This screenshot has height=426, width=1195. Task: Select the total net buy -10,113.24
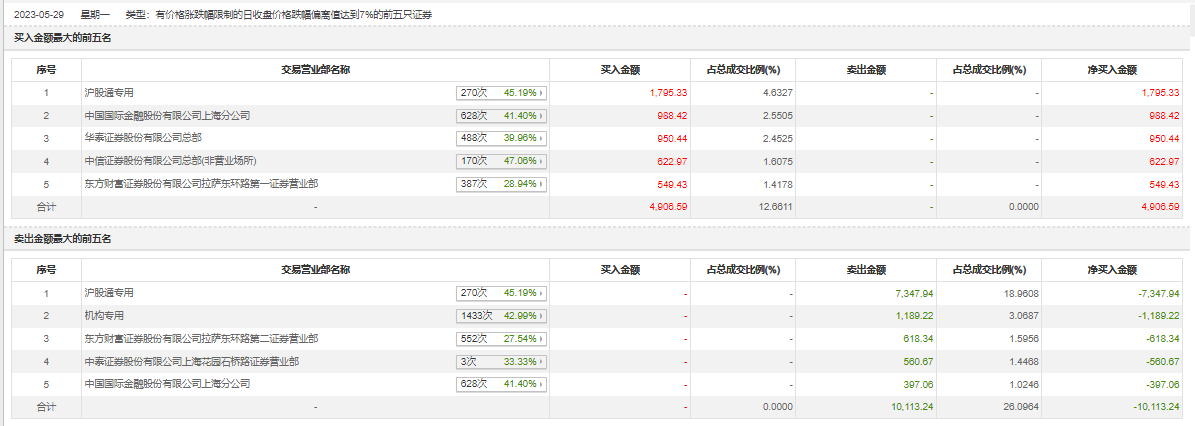coord(1156,407)
